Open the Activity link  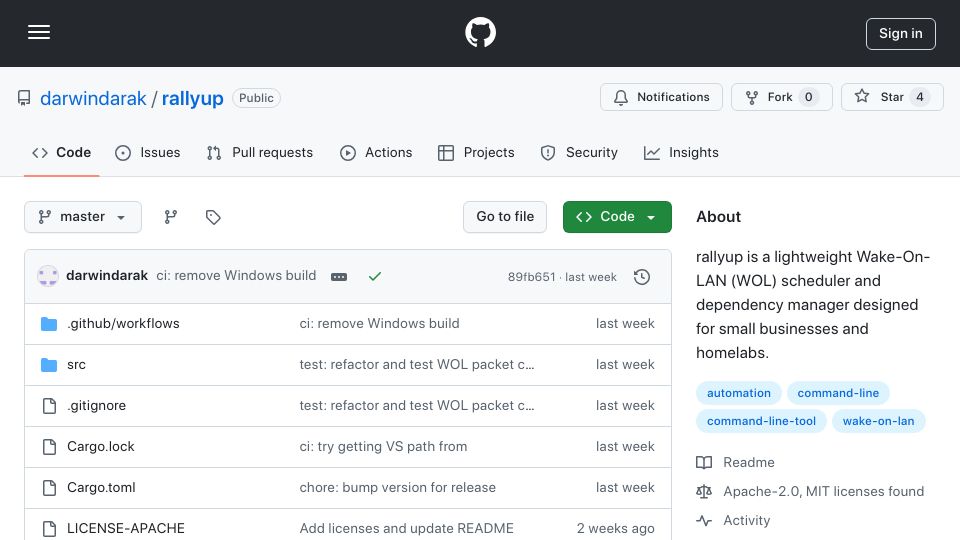point(746,520)
